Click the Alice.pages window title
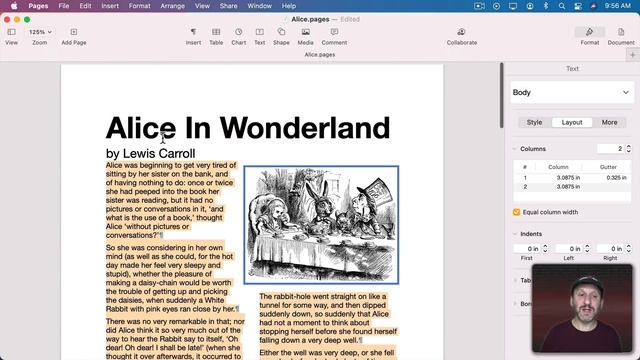Screen dimensions: 640x360 pos(310,19)
